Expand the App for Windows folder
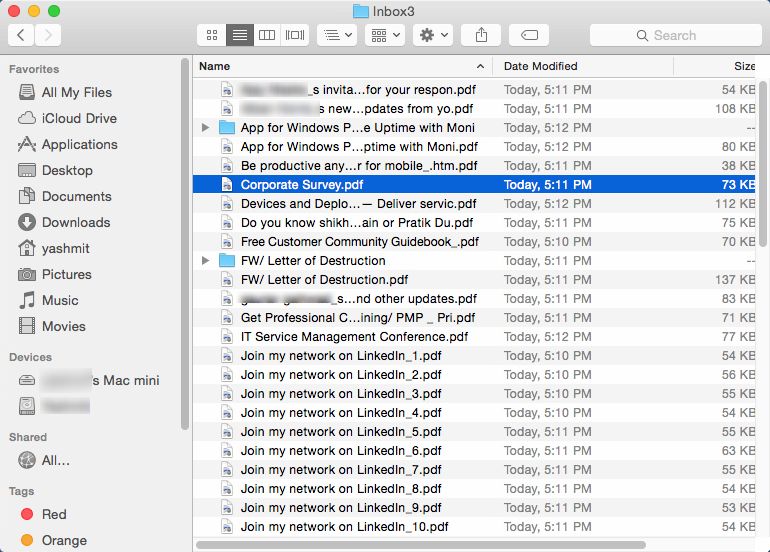The width and height of the screenshot is (770, 552). tap(206, 128)
